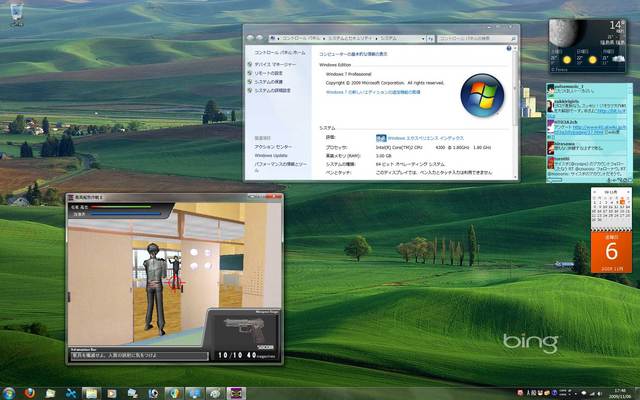Click the orange date 6 calendar gadget
640x400 pixels.
click(611, 251)
